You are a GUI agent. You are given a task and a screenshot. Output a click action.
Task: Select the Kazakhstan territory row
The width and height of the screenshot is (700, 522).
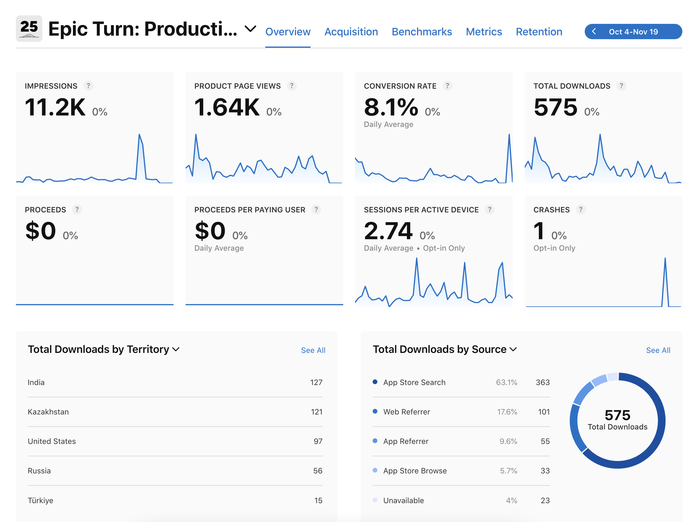[x=175, y=412]
